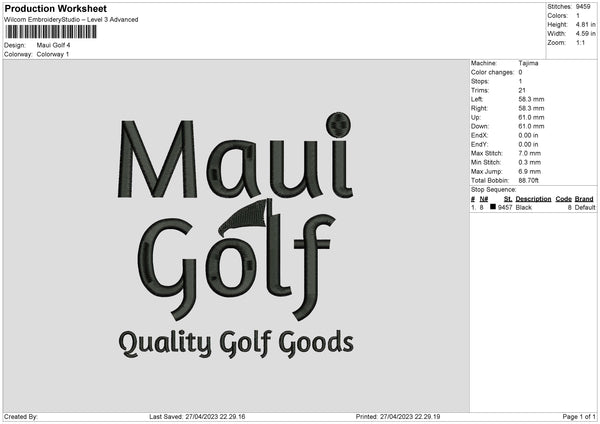This screenshot has width=600, height=424.
Task: Click the Production Worksheet title
Action: tap(55, 8)
